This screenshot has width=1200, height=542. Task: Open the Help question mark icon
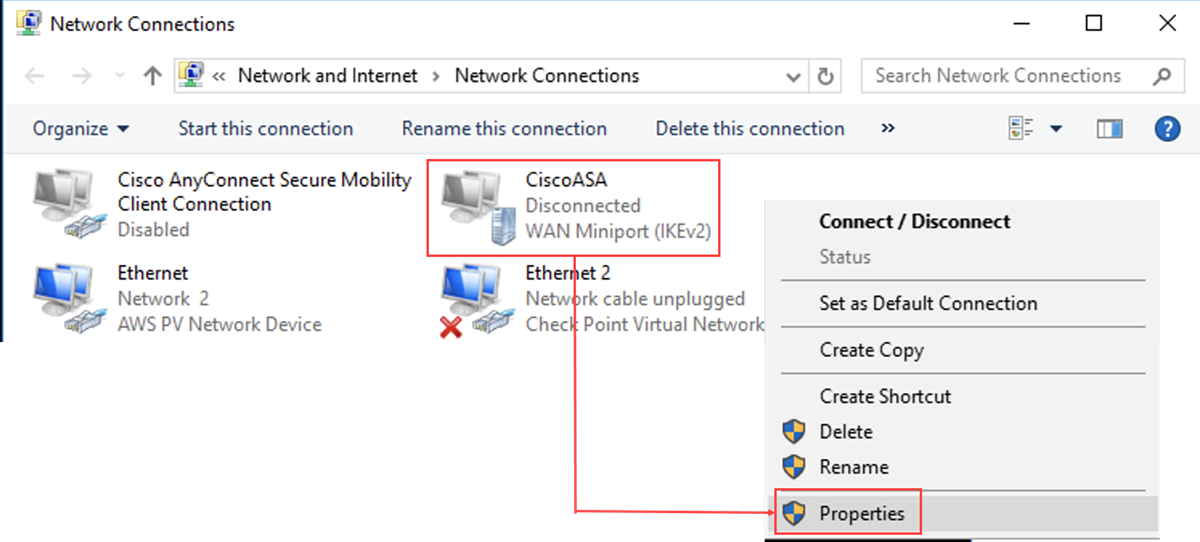pos(1167,129)
